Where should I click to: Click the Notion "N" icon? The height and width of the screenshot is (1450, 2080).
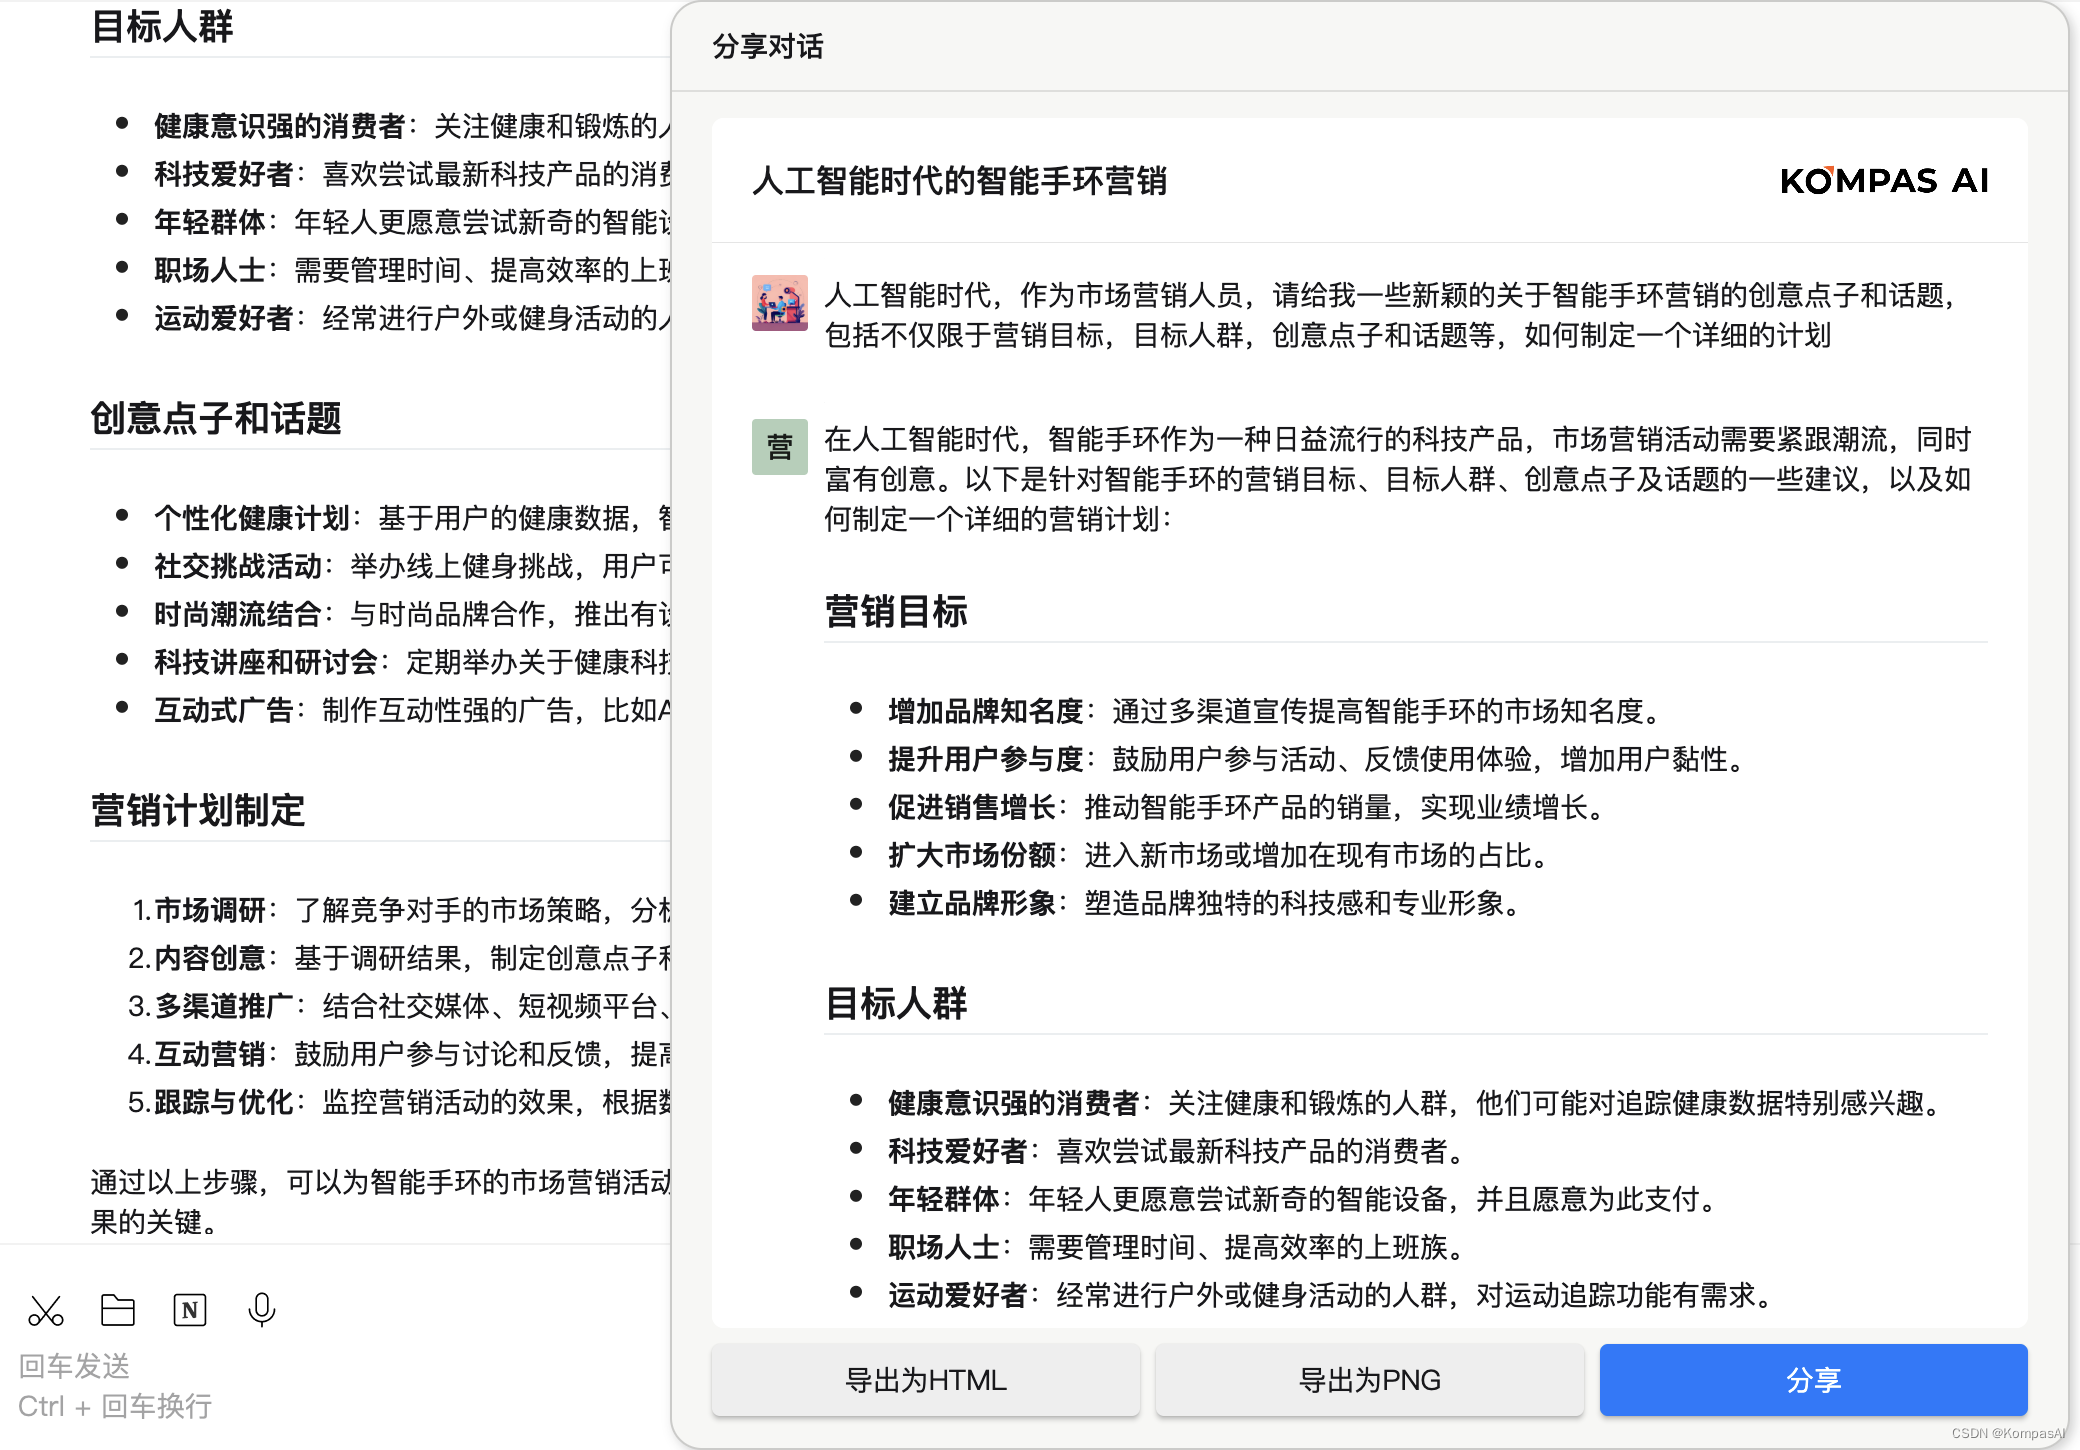(x=190, y=1310)
